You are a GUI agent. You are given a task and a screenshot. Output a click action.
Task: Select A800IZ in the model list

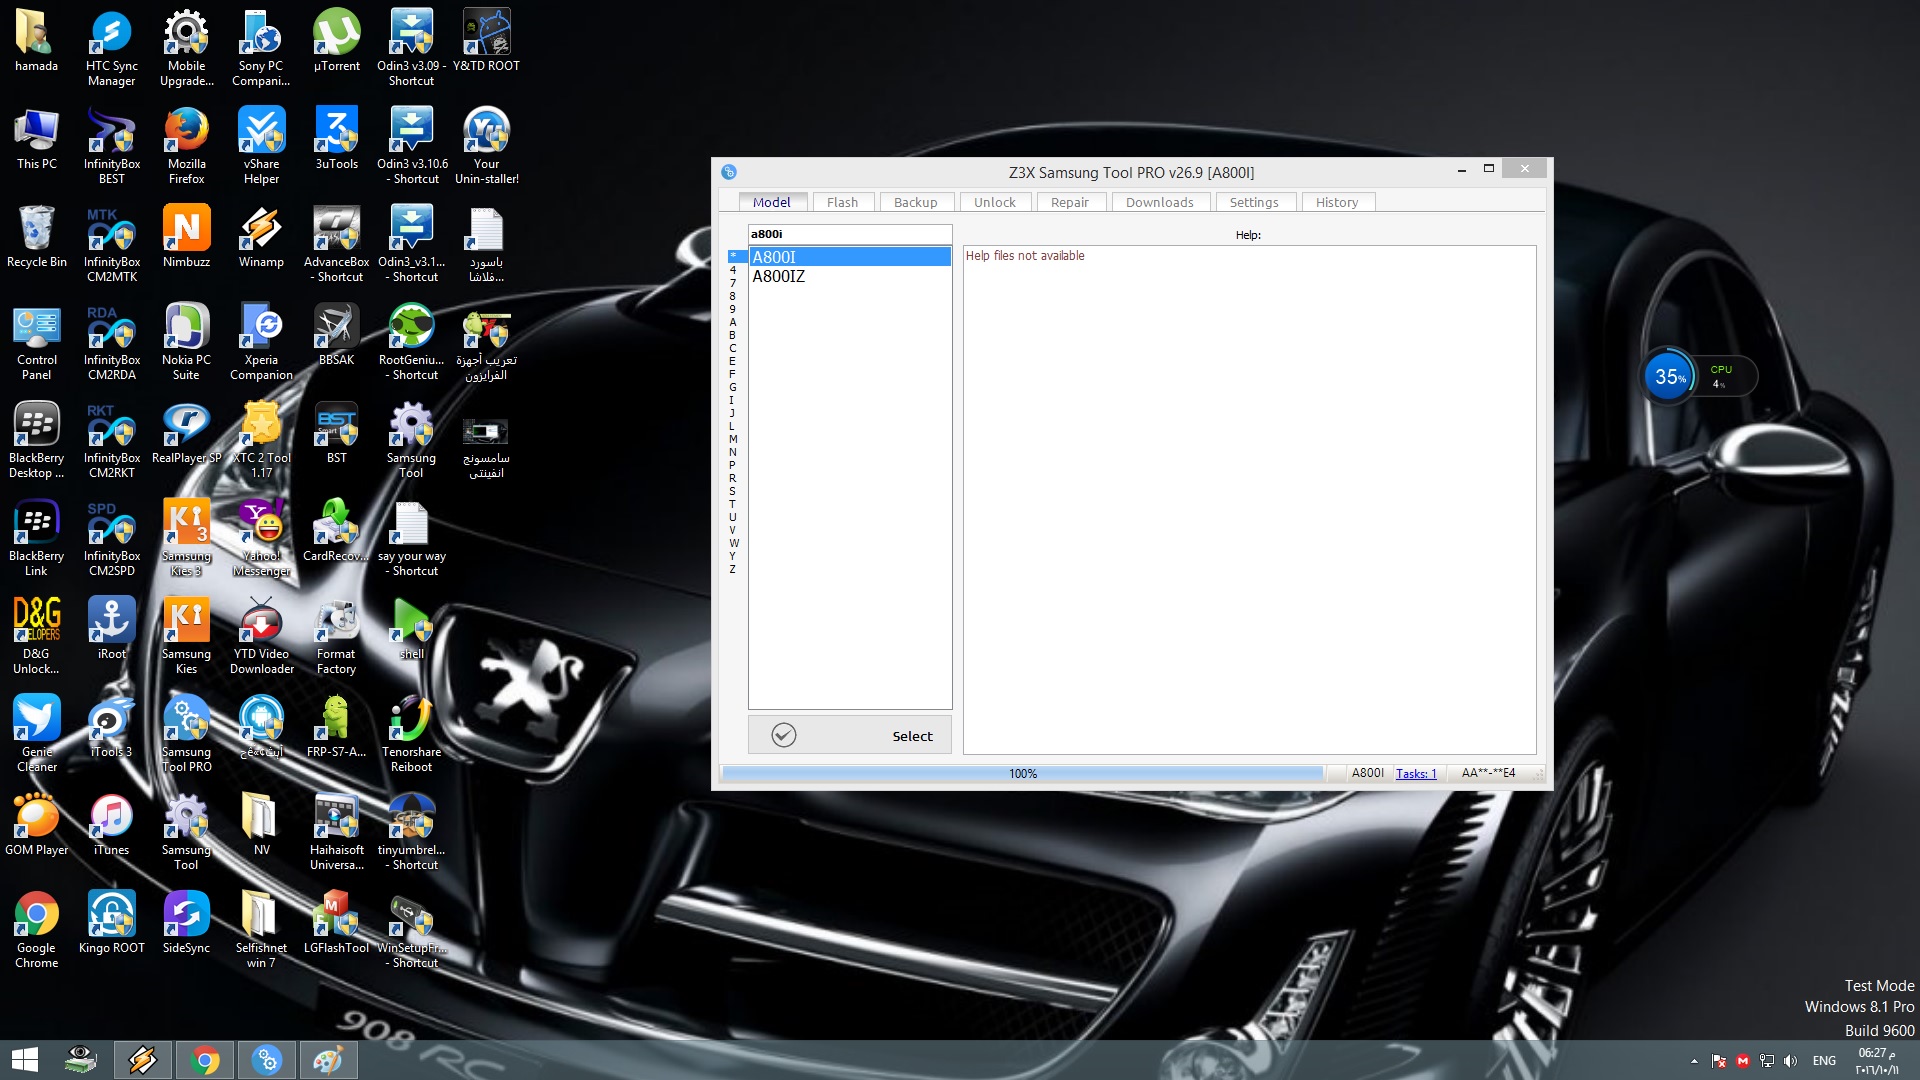(x=850, y=276)
